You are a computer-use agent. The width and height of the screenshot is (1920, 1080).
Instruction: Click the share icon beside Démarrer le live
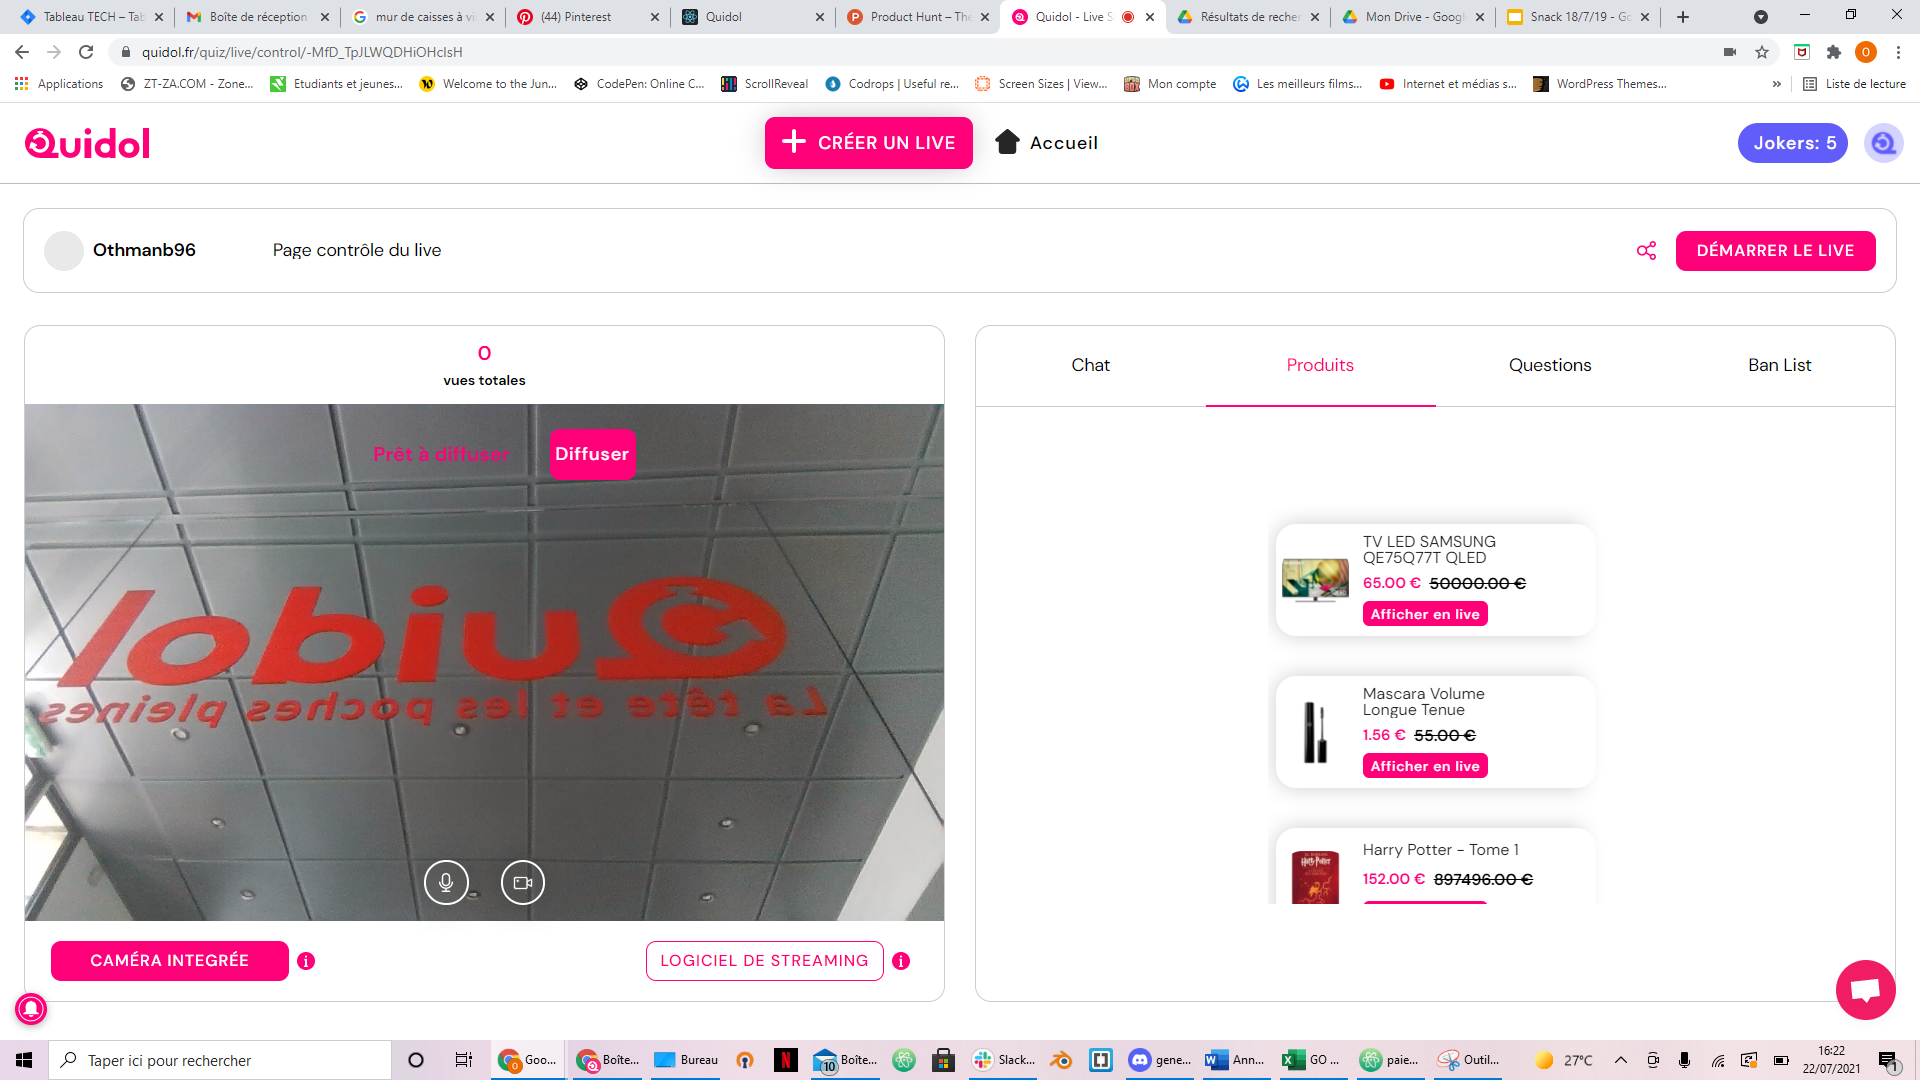(x=1646, y=251)
